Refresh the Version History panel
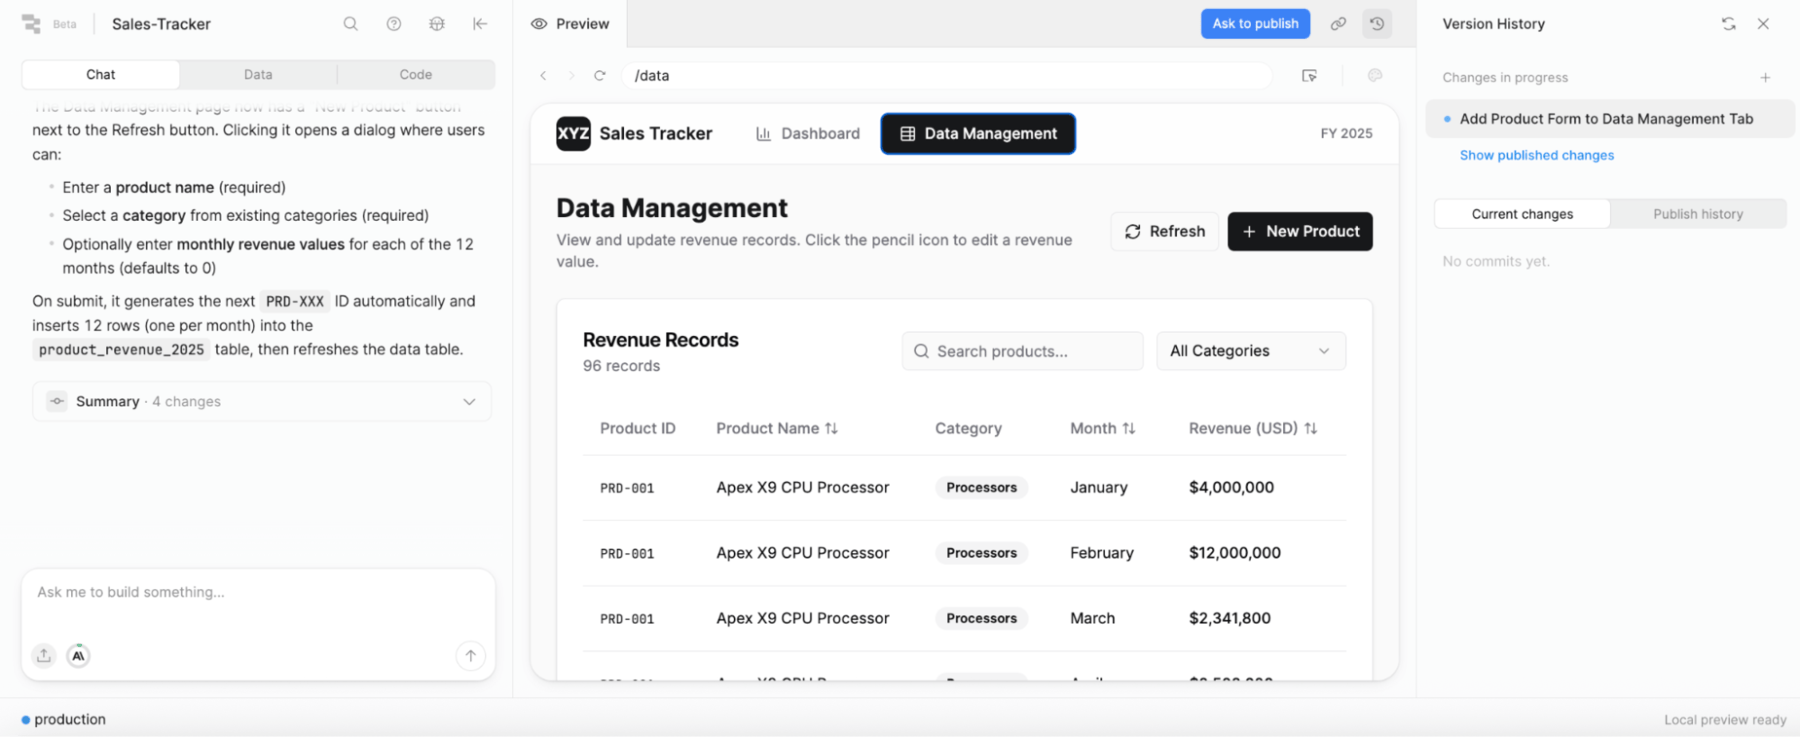This screenshot has height=737, width=1800. pyautogui.click(x=1728, y=24)
